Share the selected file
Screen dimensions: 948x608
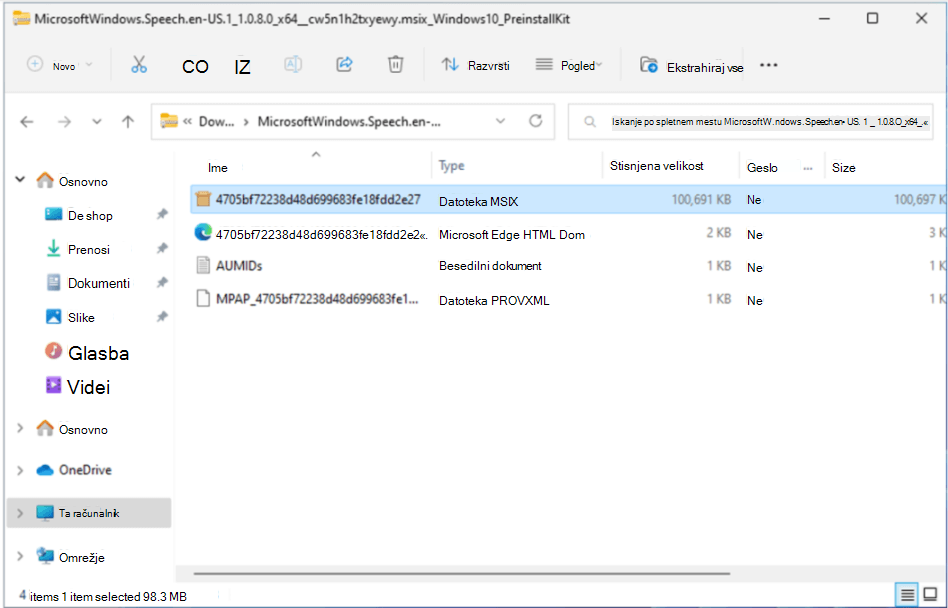click(x=345, y=64)
